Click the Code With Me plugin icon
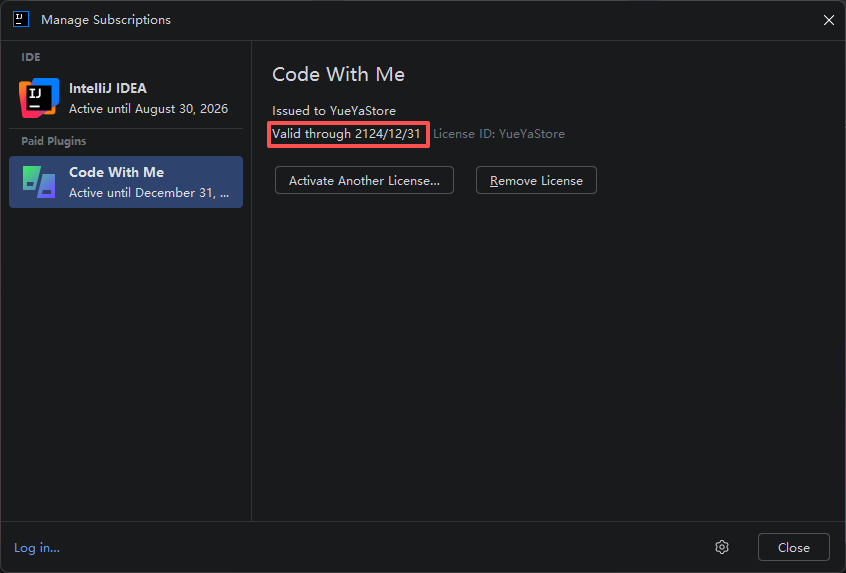This screenshot has width=846, height=573. coord(39,182)
